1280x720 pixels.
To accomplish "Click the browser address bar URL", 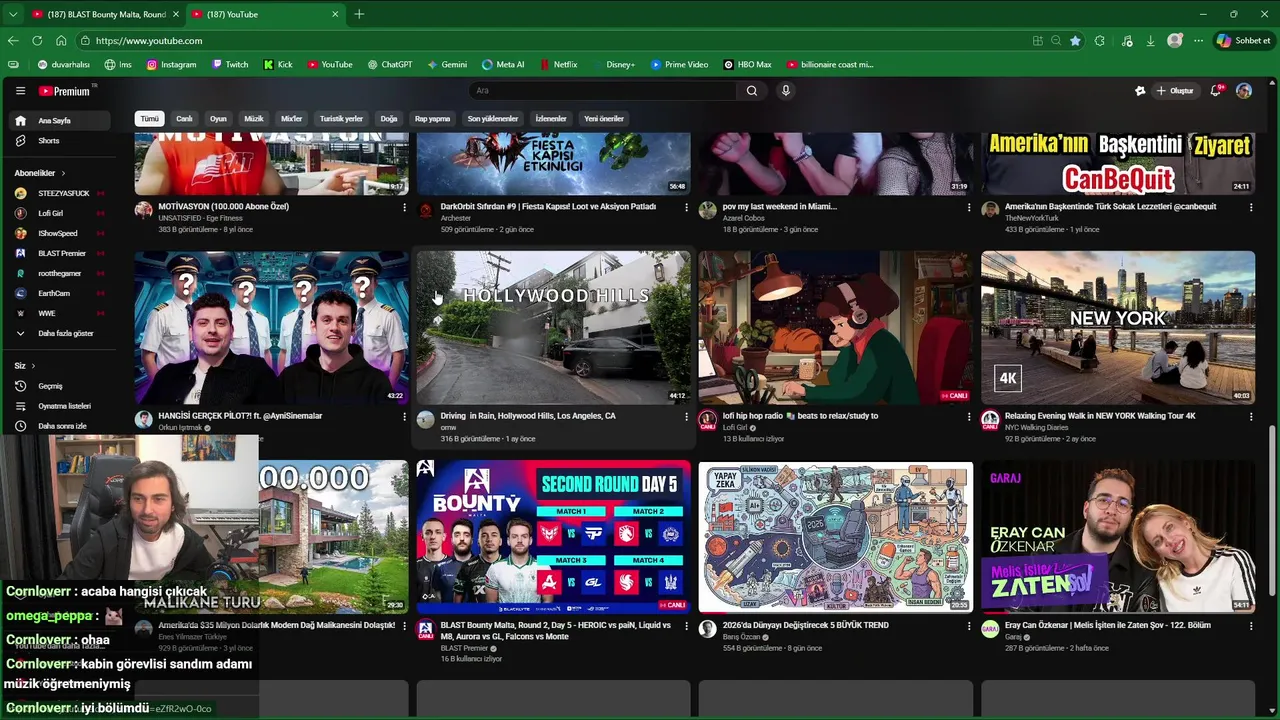I will point(149,41).
